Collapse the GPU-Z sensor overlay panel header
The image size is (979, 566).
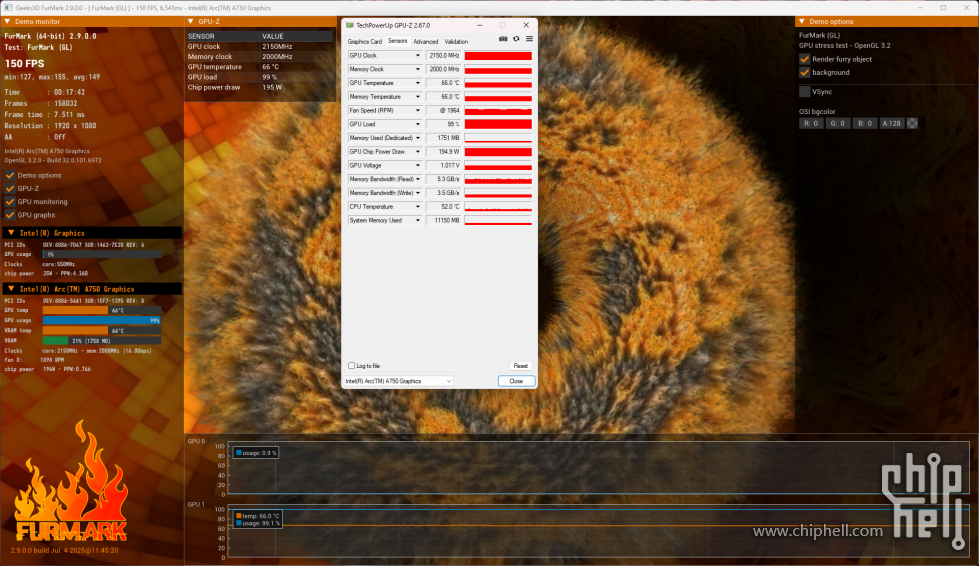coord(191,21)
